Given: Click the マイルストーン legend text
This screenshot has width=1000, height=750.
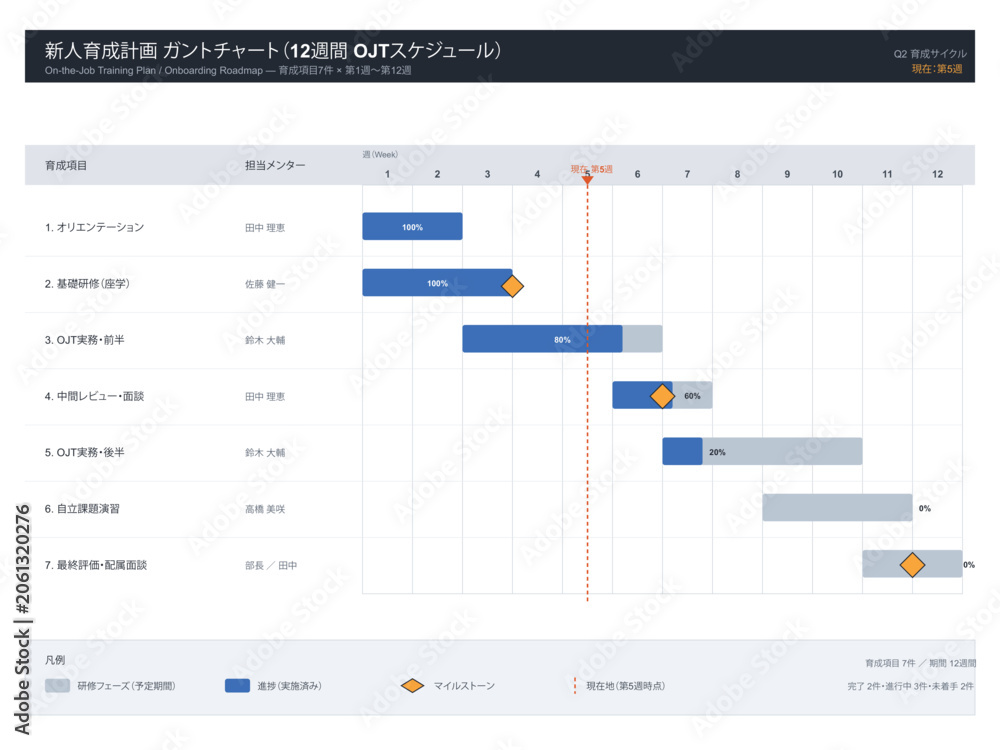Looking at the screenshot, I should pos(464,686).
